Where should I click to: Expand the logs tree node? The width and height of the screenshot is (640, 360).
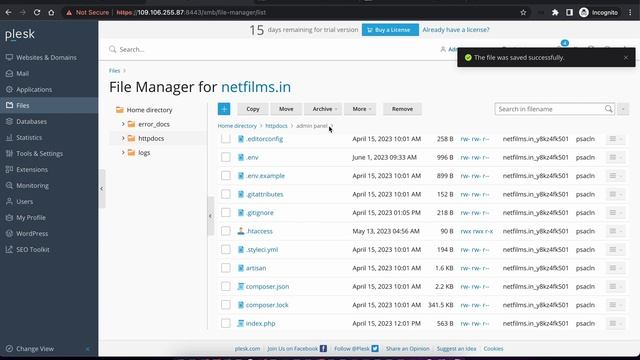click(123, 153)
